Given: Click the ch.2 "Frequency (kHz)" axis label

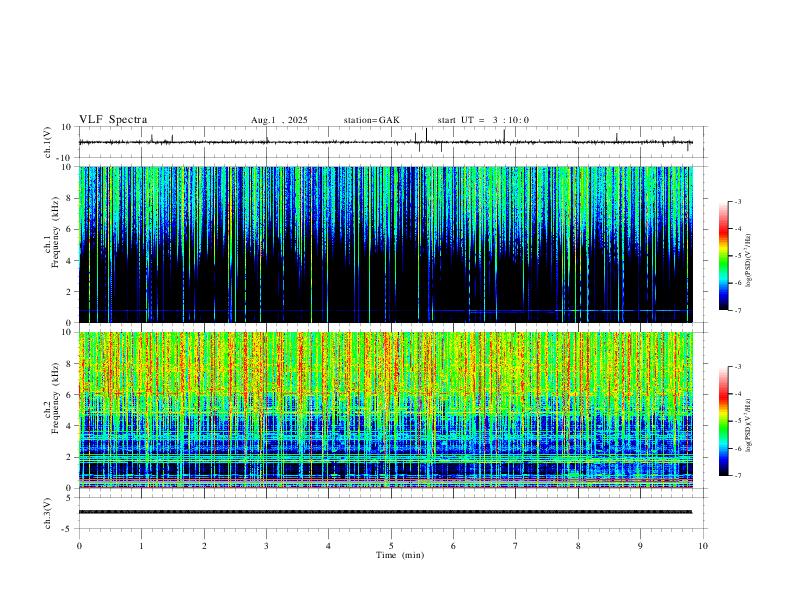Looking at the screenshot, I should [x=55, y=397].
